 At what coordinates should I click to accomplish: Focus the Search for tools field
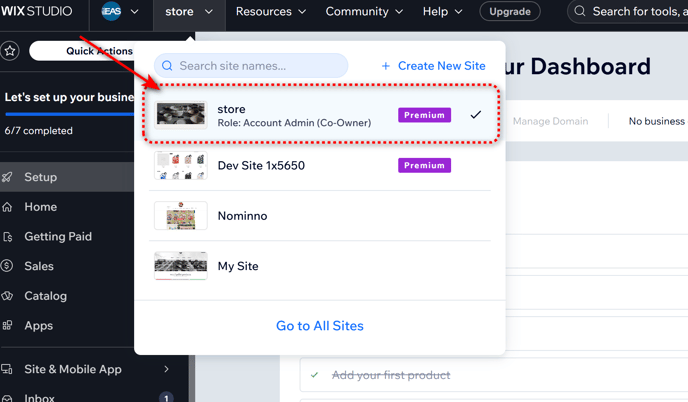[627, 11]
